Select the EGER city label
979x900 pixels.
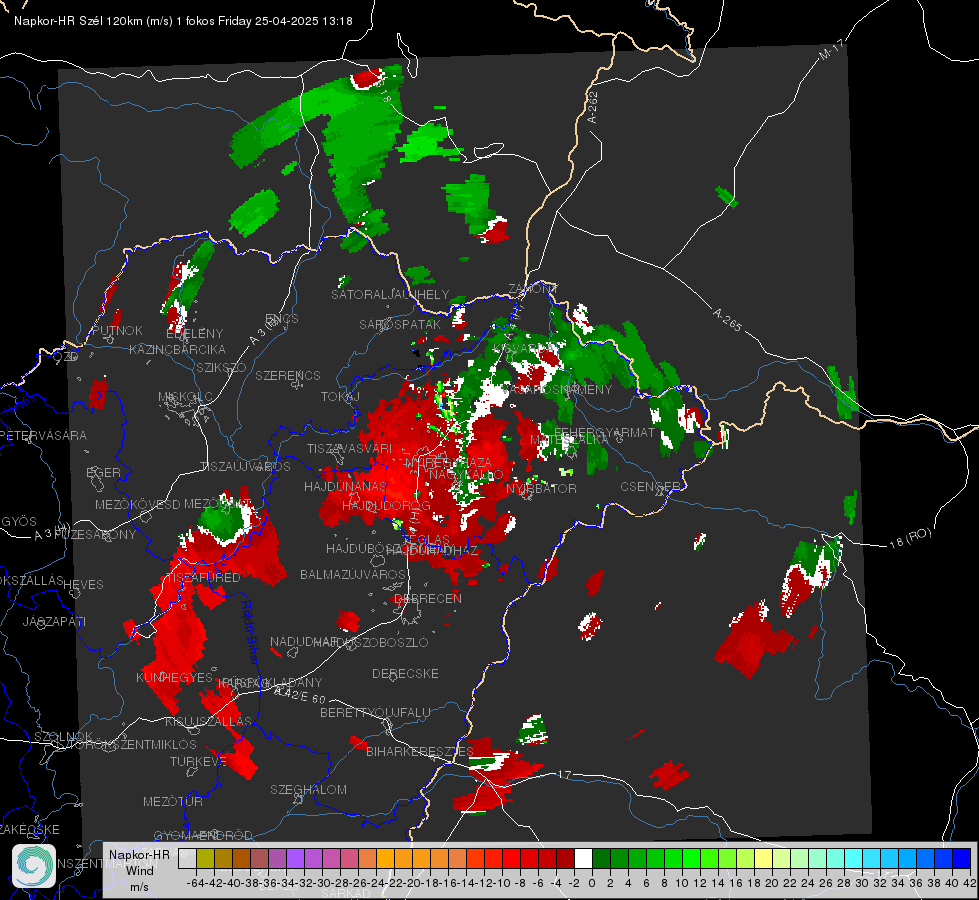pyautogui.click(x=103, y=472)
